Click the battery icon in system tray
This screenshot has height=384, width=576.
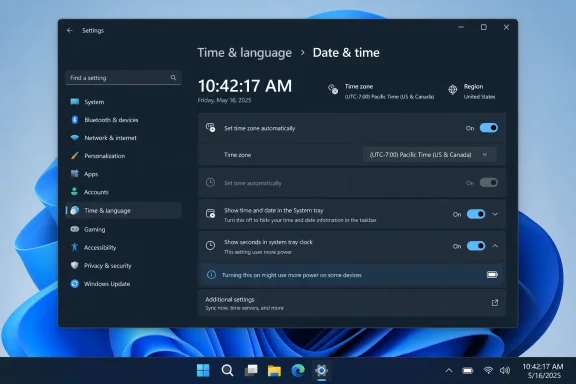[468, 370]
